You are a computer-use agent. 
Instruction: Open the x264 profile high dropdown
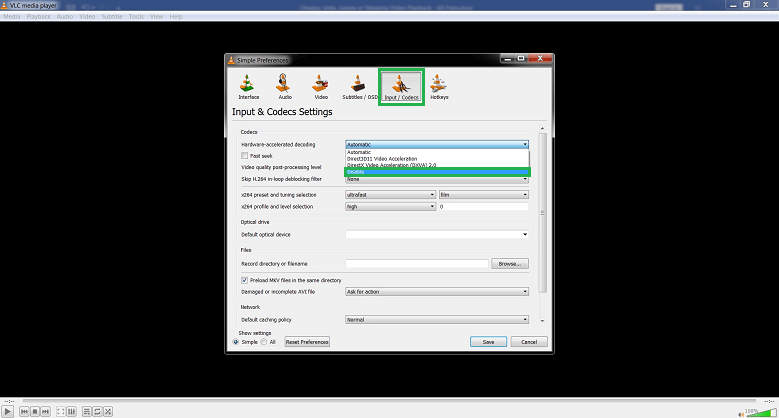point(390,206)
